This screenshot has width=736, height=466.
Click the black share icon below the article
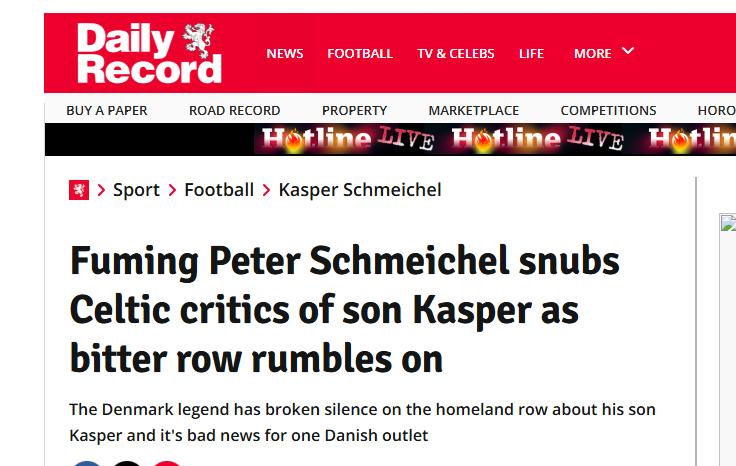coord(127,463)
